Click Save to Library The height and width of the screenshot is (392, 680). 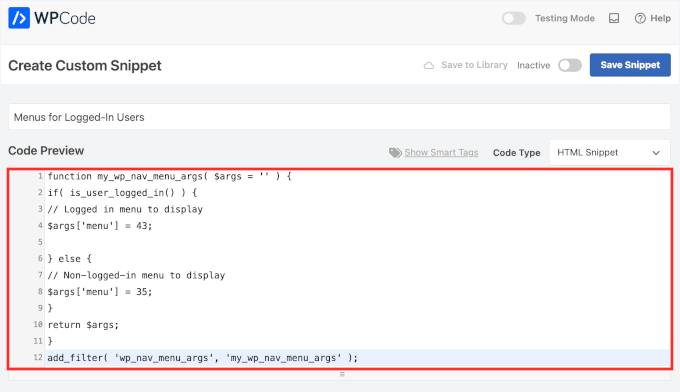pos(474,65)
